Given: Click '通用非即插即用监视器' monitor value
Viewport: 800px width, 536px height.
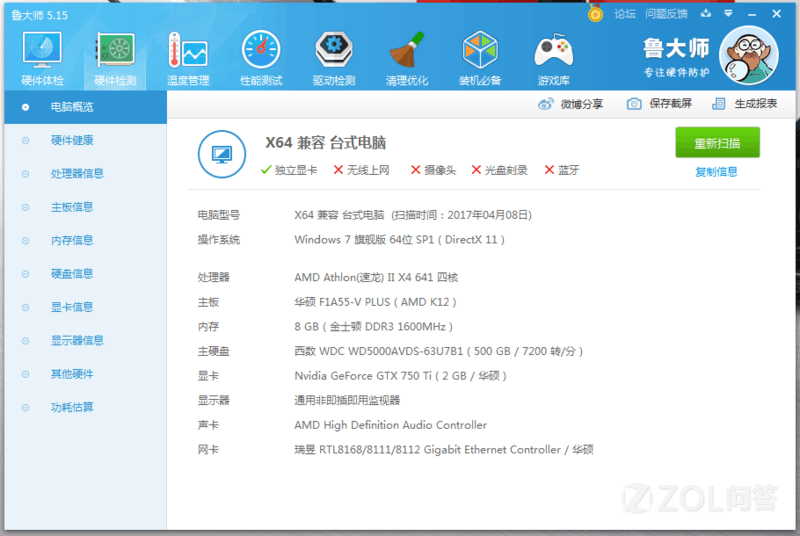Looking at the screenshot, I should tap(347, 400).
